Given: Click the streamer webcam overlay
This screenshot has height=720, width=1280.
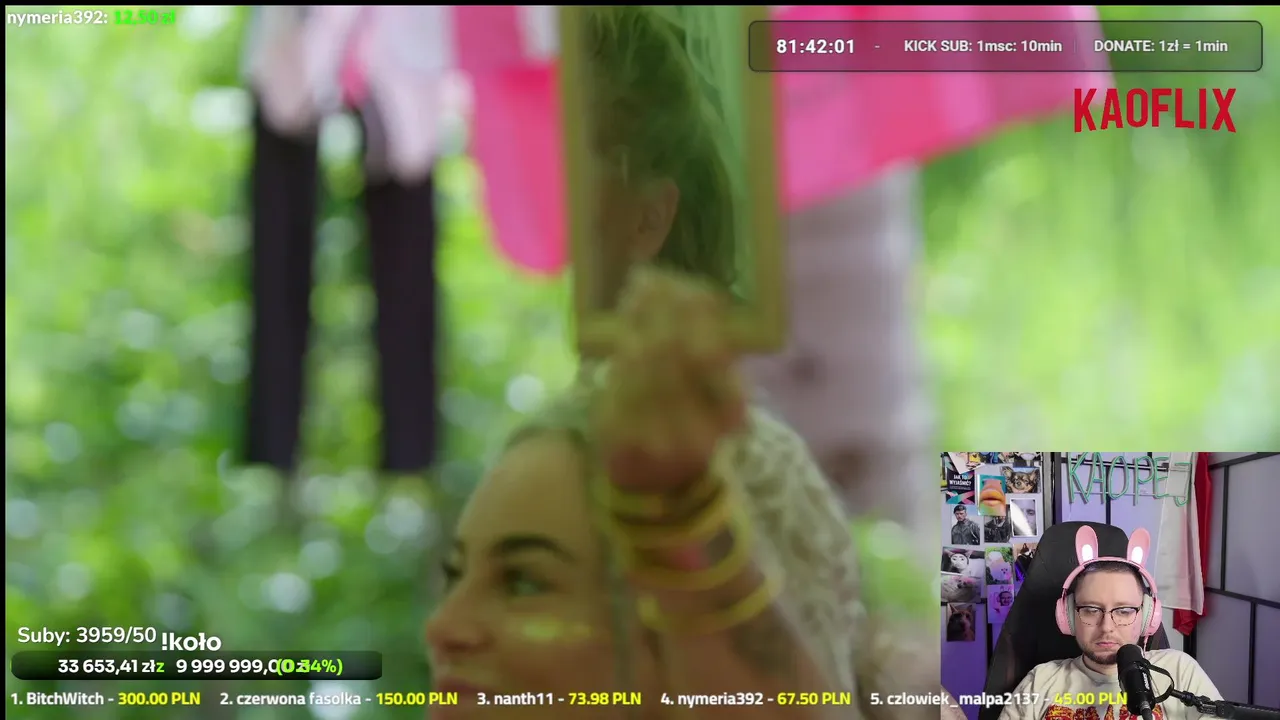Looking at the screenshot, I should pyautogui.click(x=1110, y=586).
